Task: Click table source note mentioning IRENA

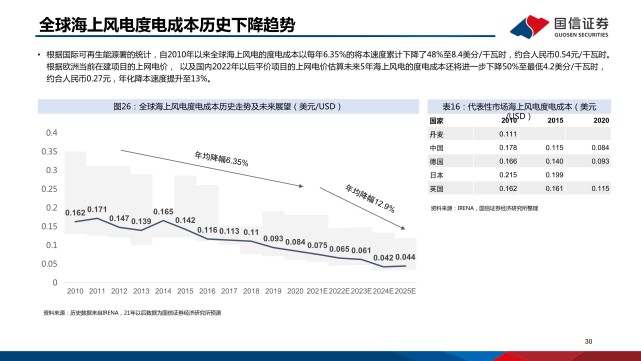Action: [x=484, y=208]
